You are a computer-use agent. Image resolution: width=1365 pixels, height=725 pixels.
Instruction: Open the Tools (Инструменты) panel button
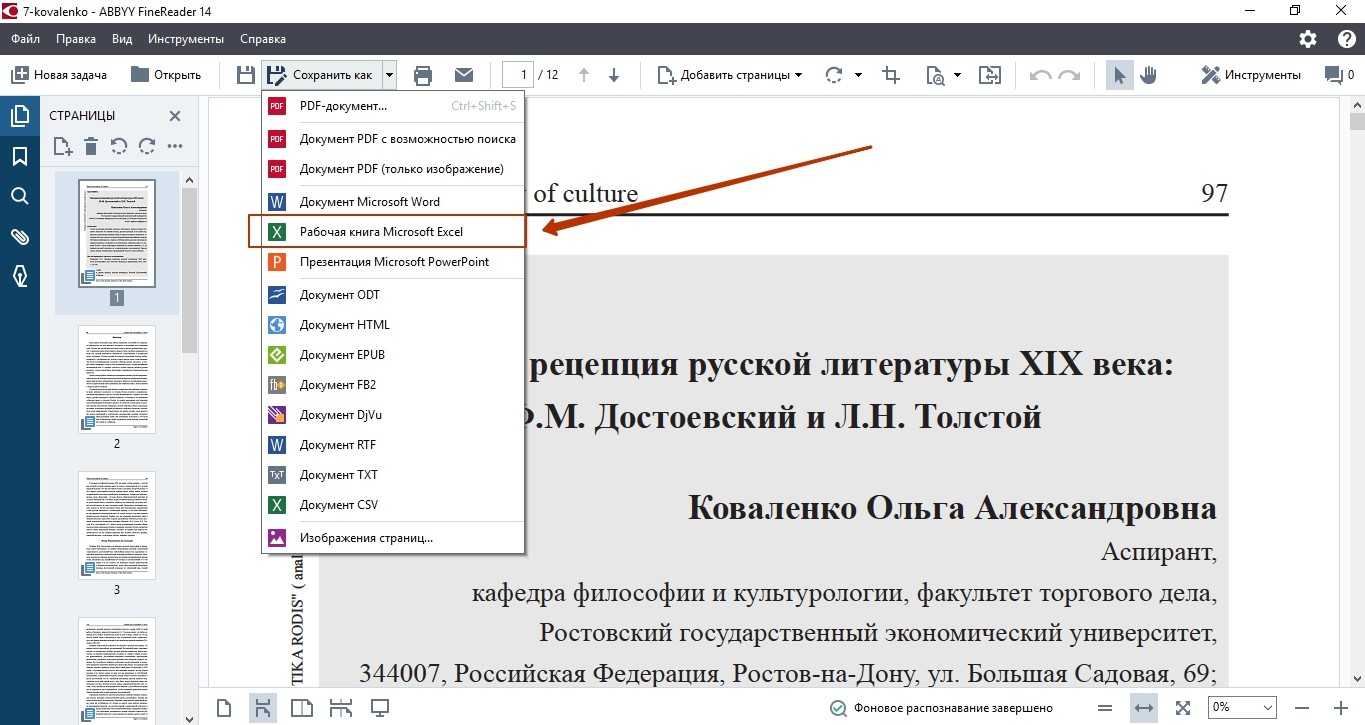click(1251, 75)
